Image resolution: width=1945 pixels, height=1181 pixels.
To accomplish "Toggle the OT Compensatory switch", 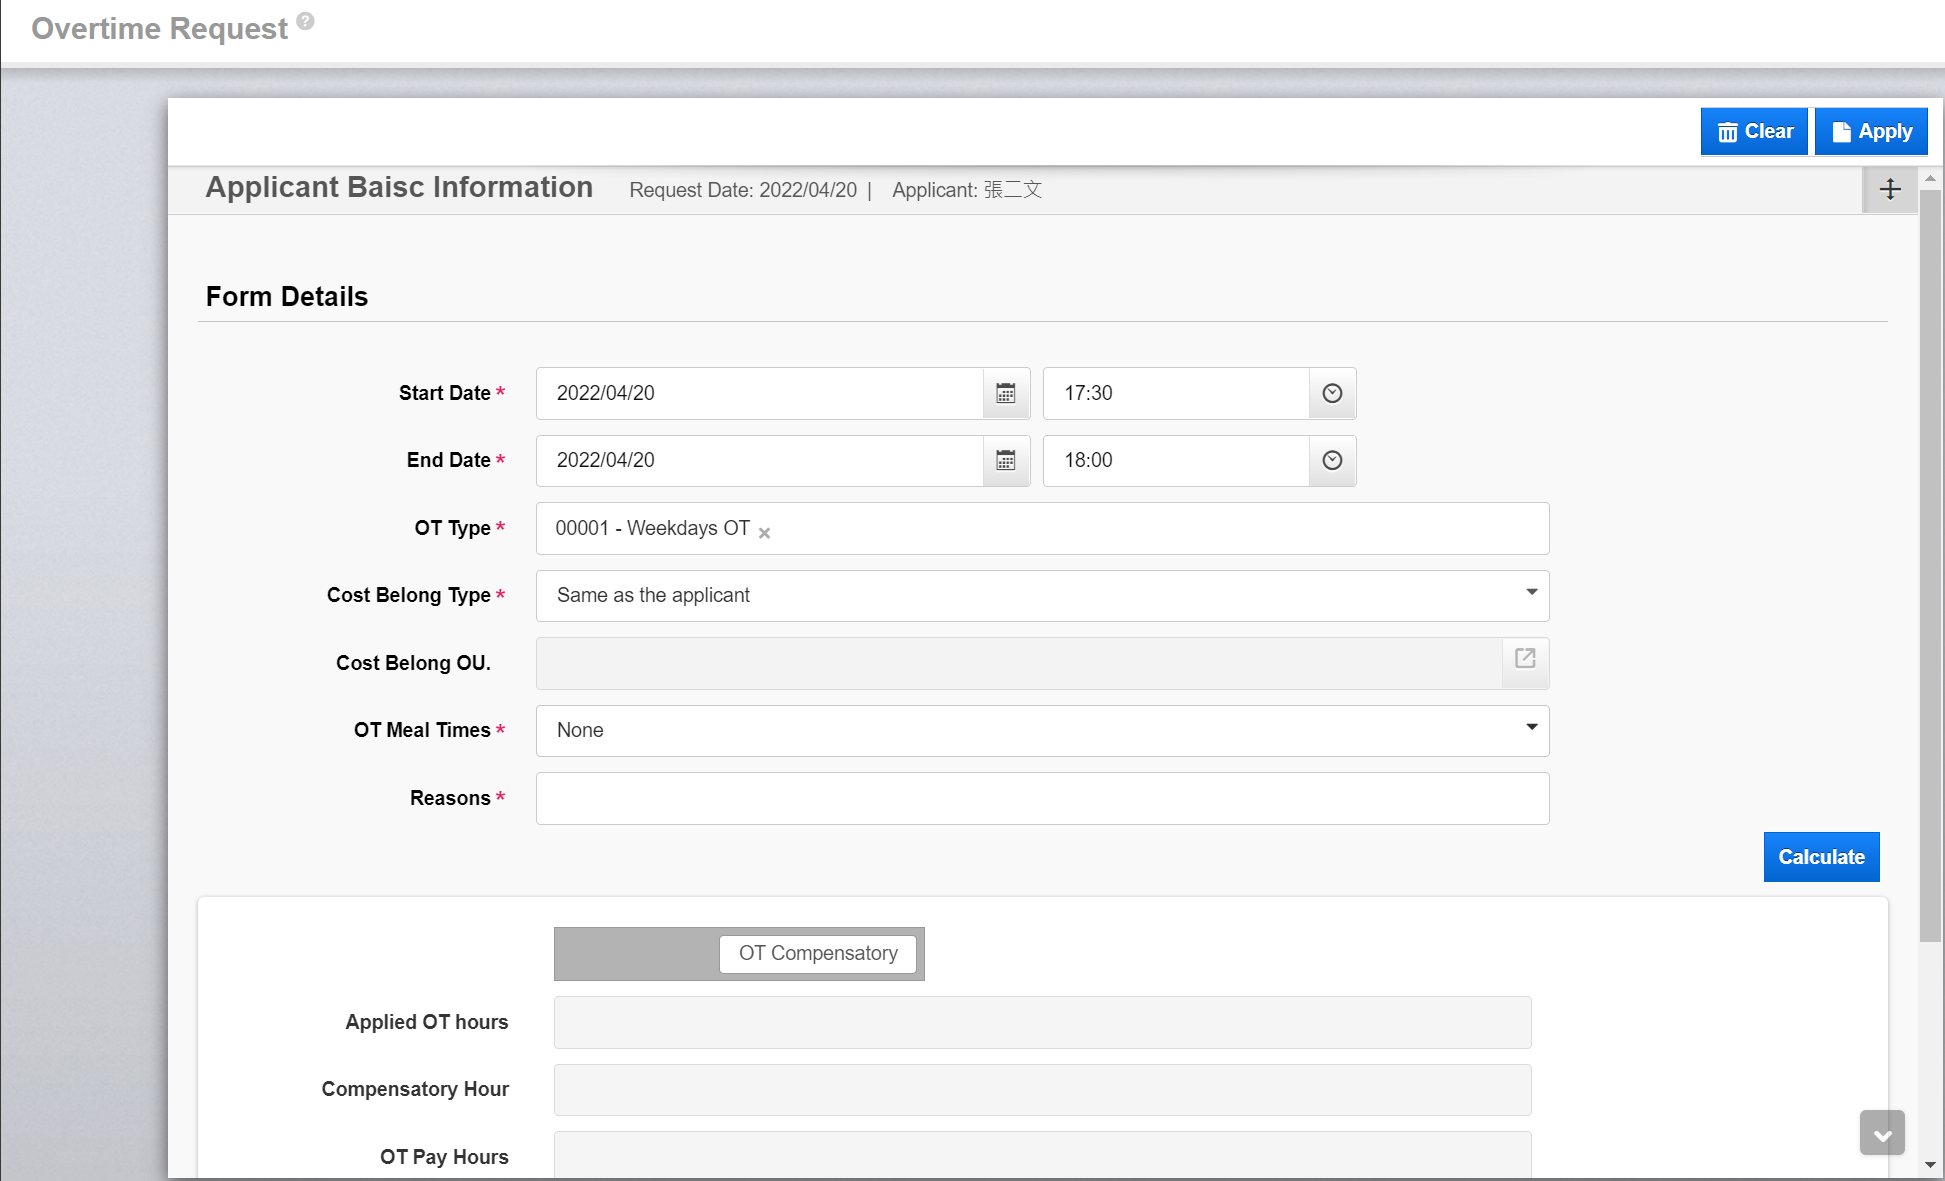I will pos(739,954).
